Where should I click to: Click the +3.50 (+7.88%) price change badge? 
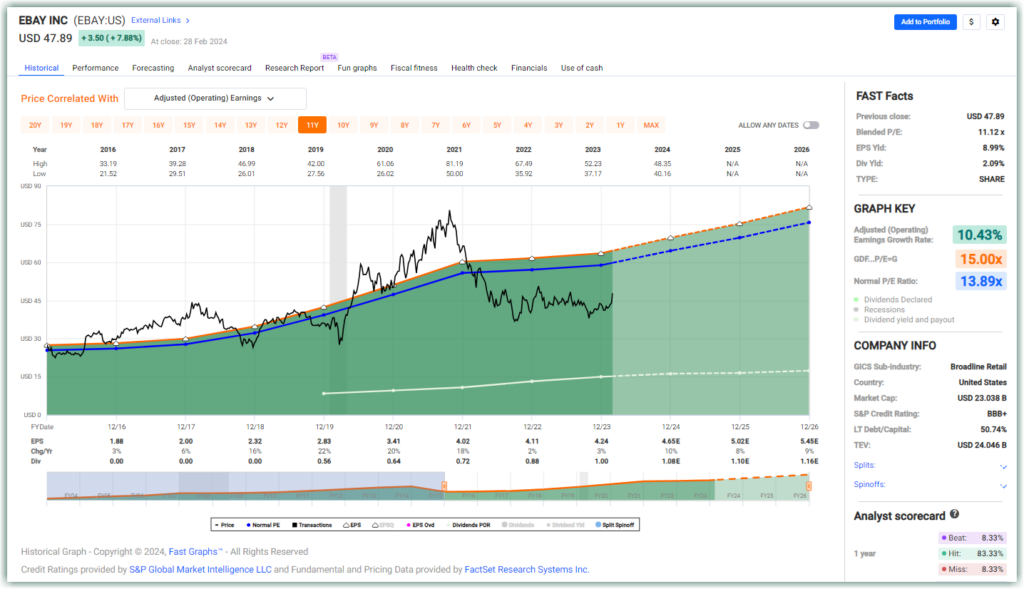click(111, 38)
